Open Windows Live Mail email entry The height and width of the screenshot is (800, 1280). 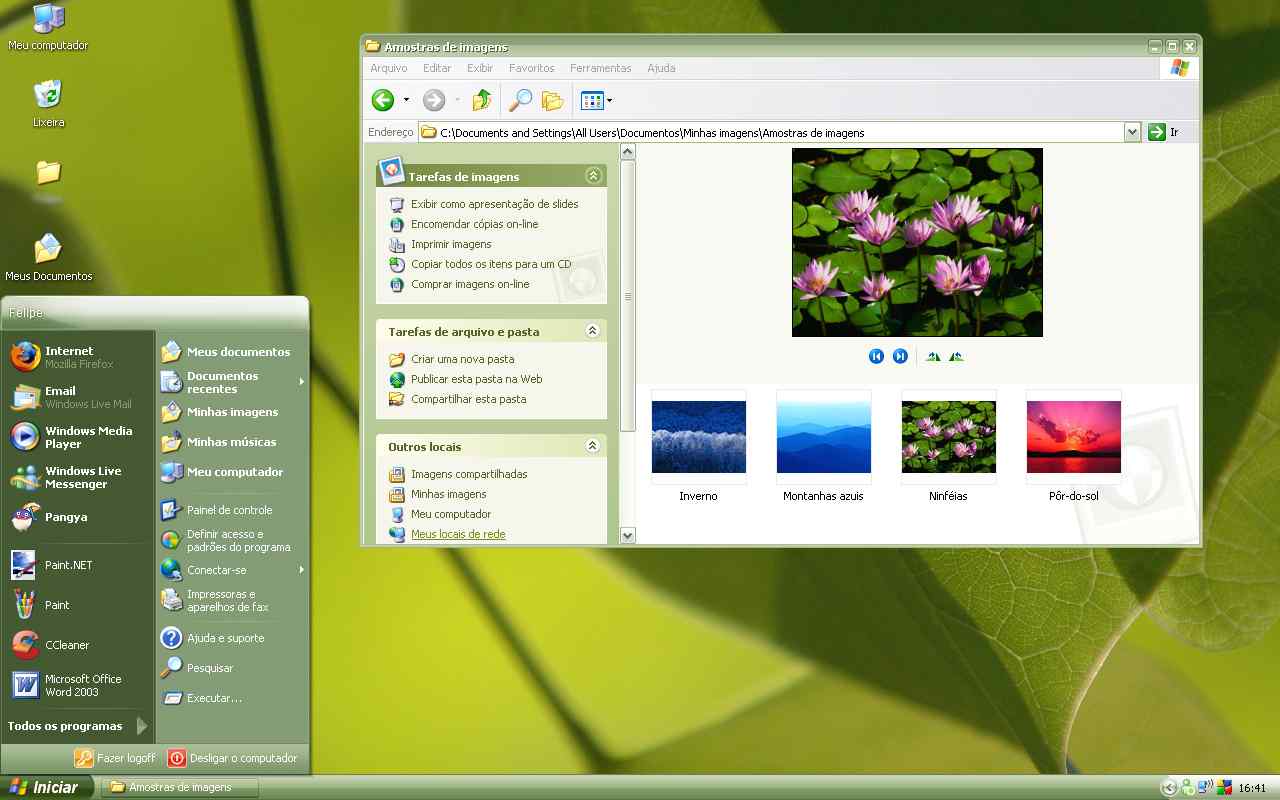80,397
